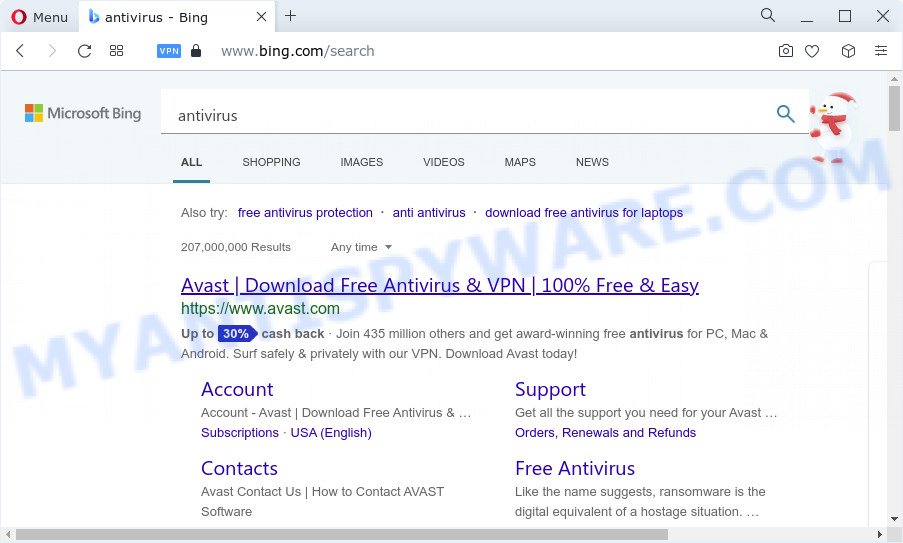903x543 pixels.
Task: Maximize the Opera window
Action: click(845, 16)
